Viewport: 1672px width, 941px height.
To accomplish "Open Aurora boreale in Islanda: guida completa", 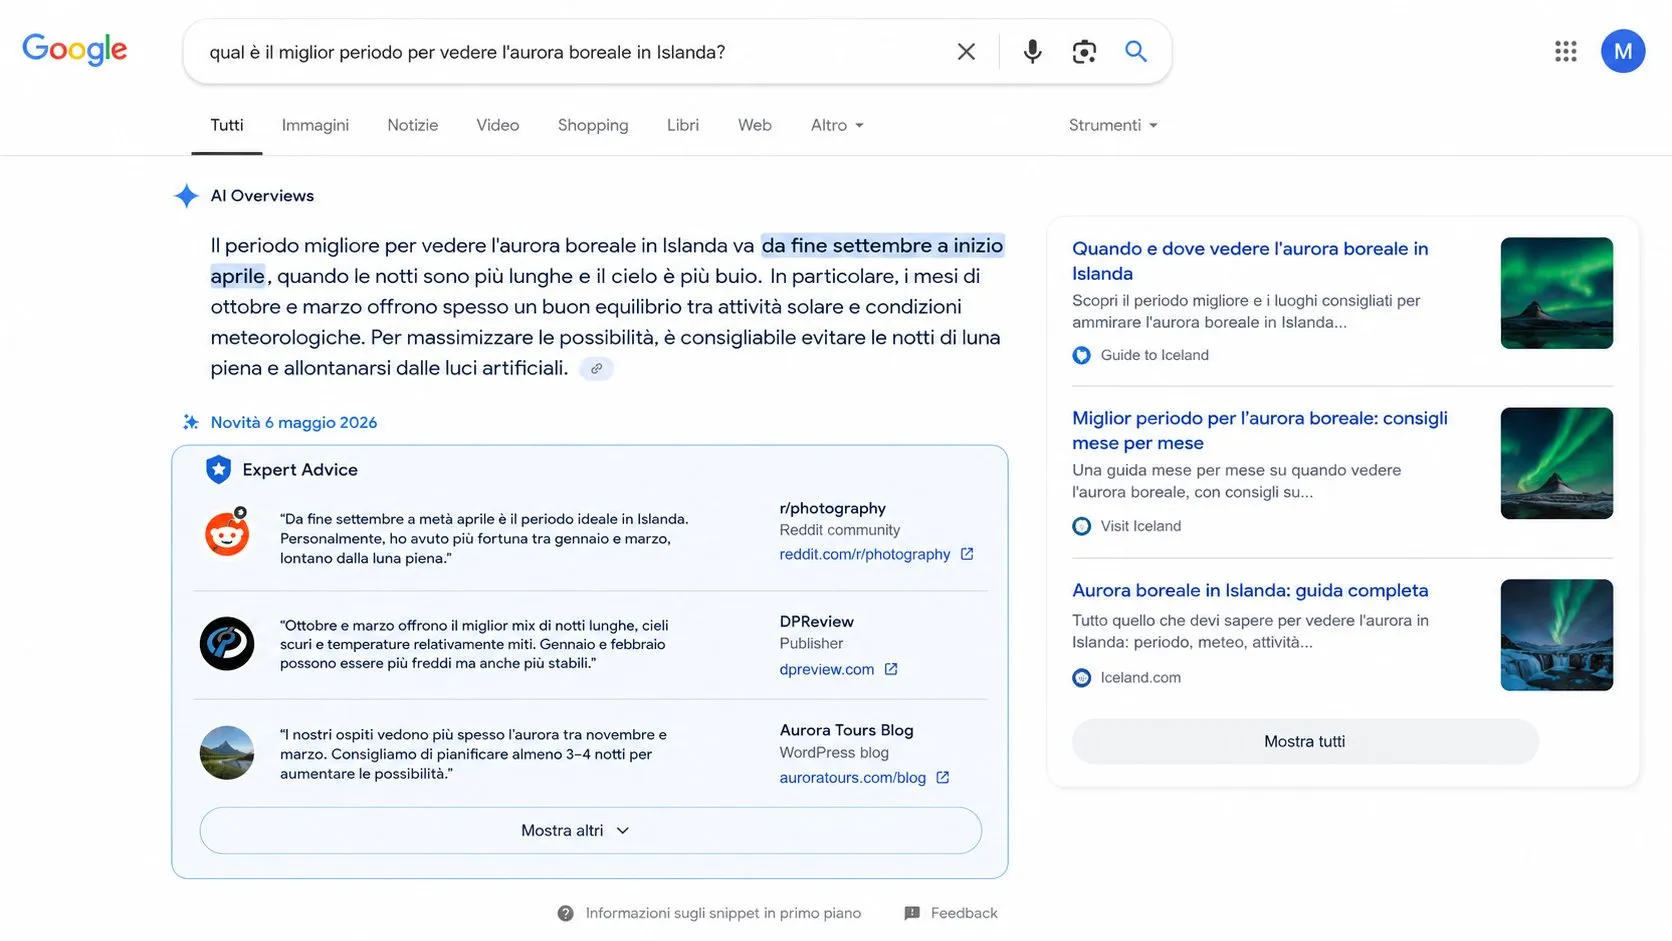I will (x=1250, y=591).
